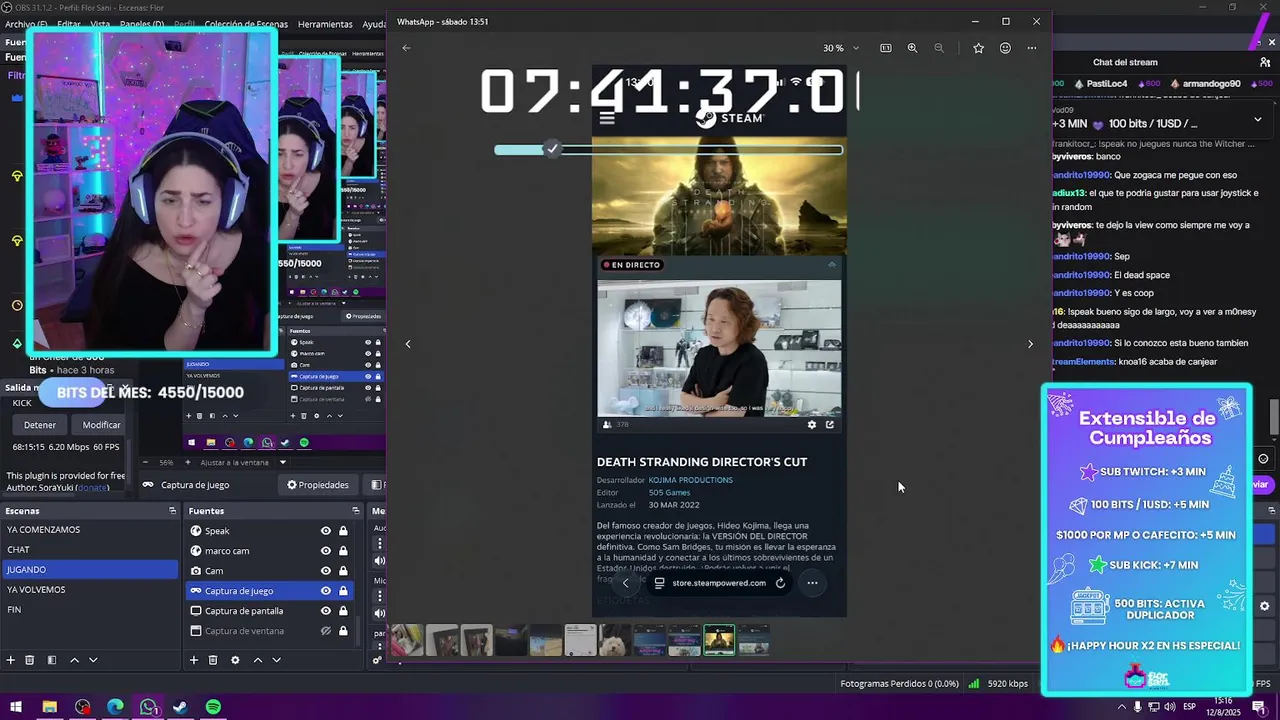This screenshot has height=720, width=1280.
Task: Unlock the Cam source
Action: coord(343,571)
